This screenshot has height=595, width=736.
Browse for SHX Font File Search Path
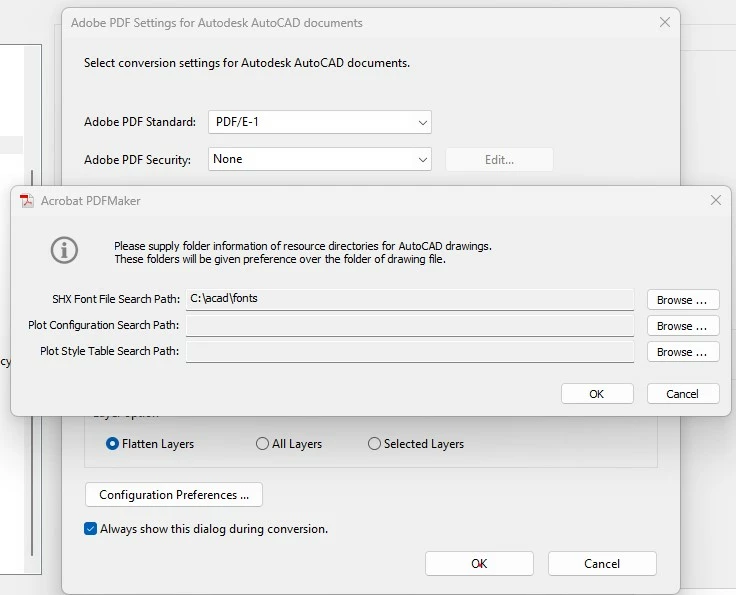pos(683,300)
